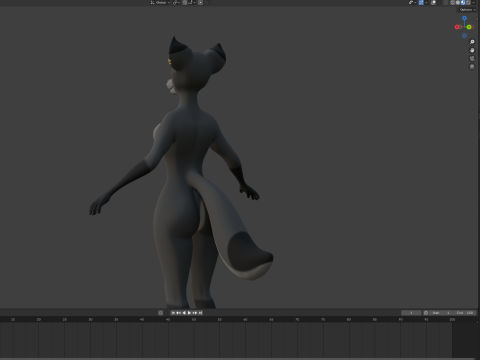Click frame 50 on timeline ruler
The width and height of the screenshot is (480, 360).
[x=194, y=319]
